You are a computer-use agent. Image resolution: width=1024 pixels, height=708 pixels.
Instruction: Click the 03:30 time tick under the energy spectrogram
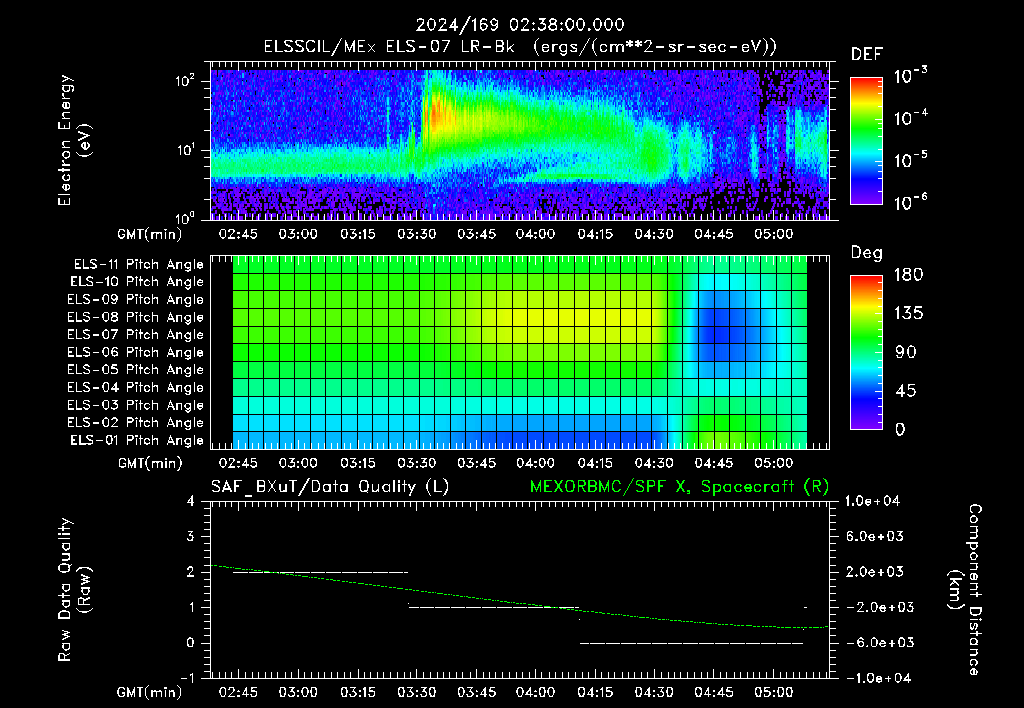tap(417, 234)
